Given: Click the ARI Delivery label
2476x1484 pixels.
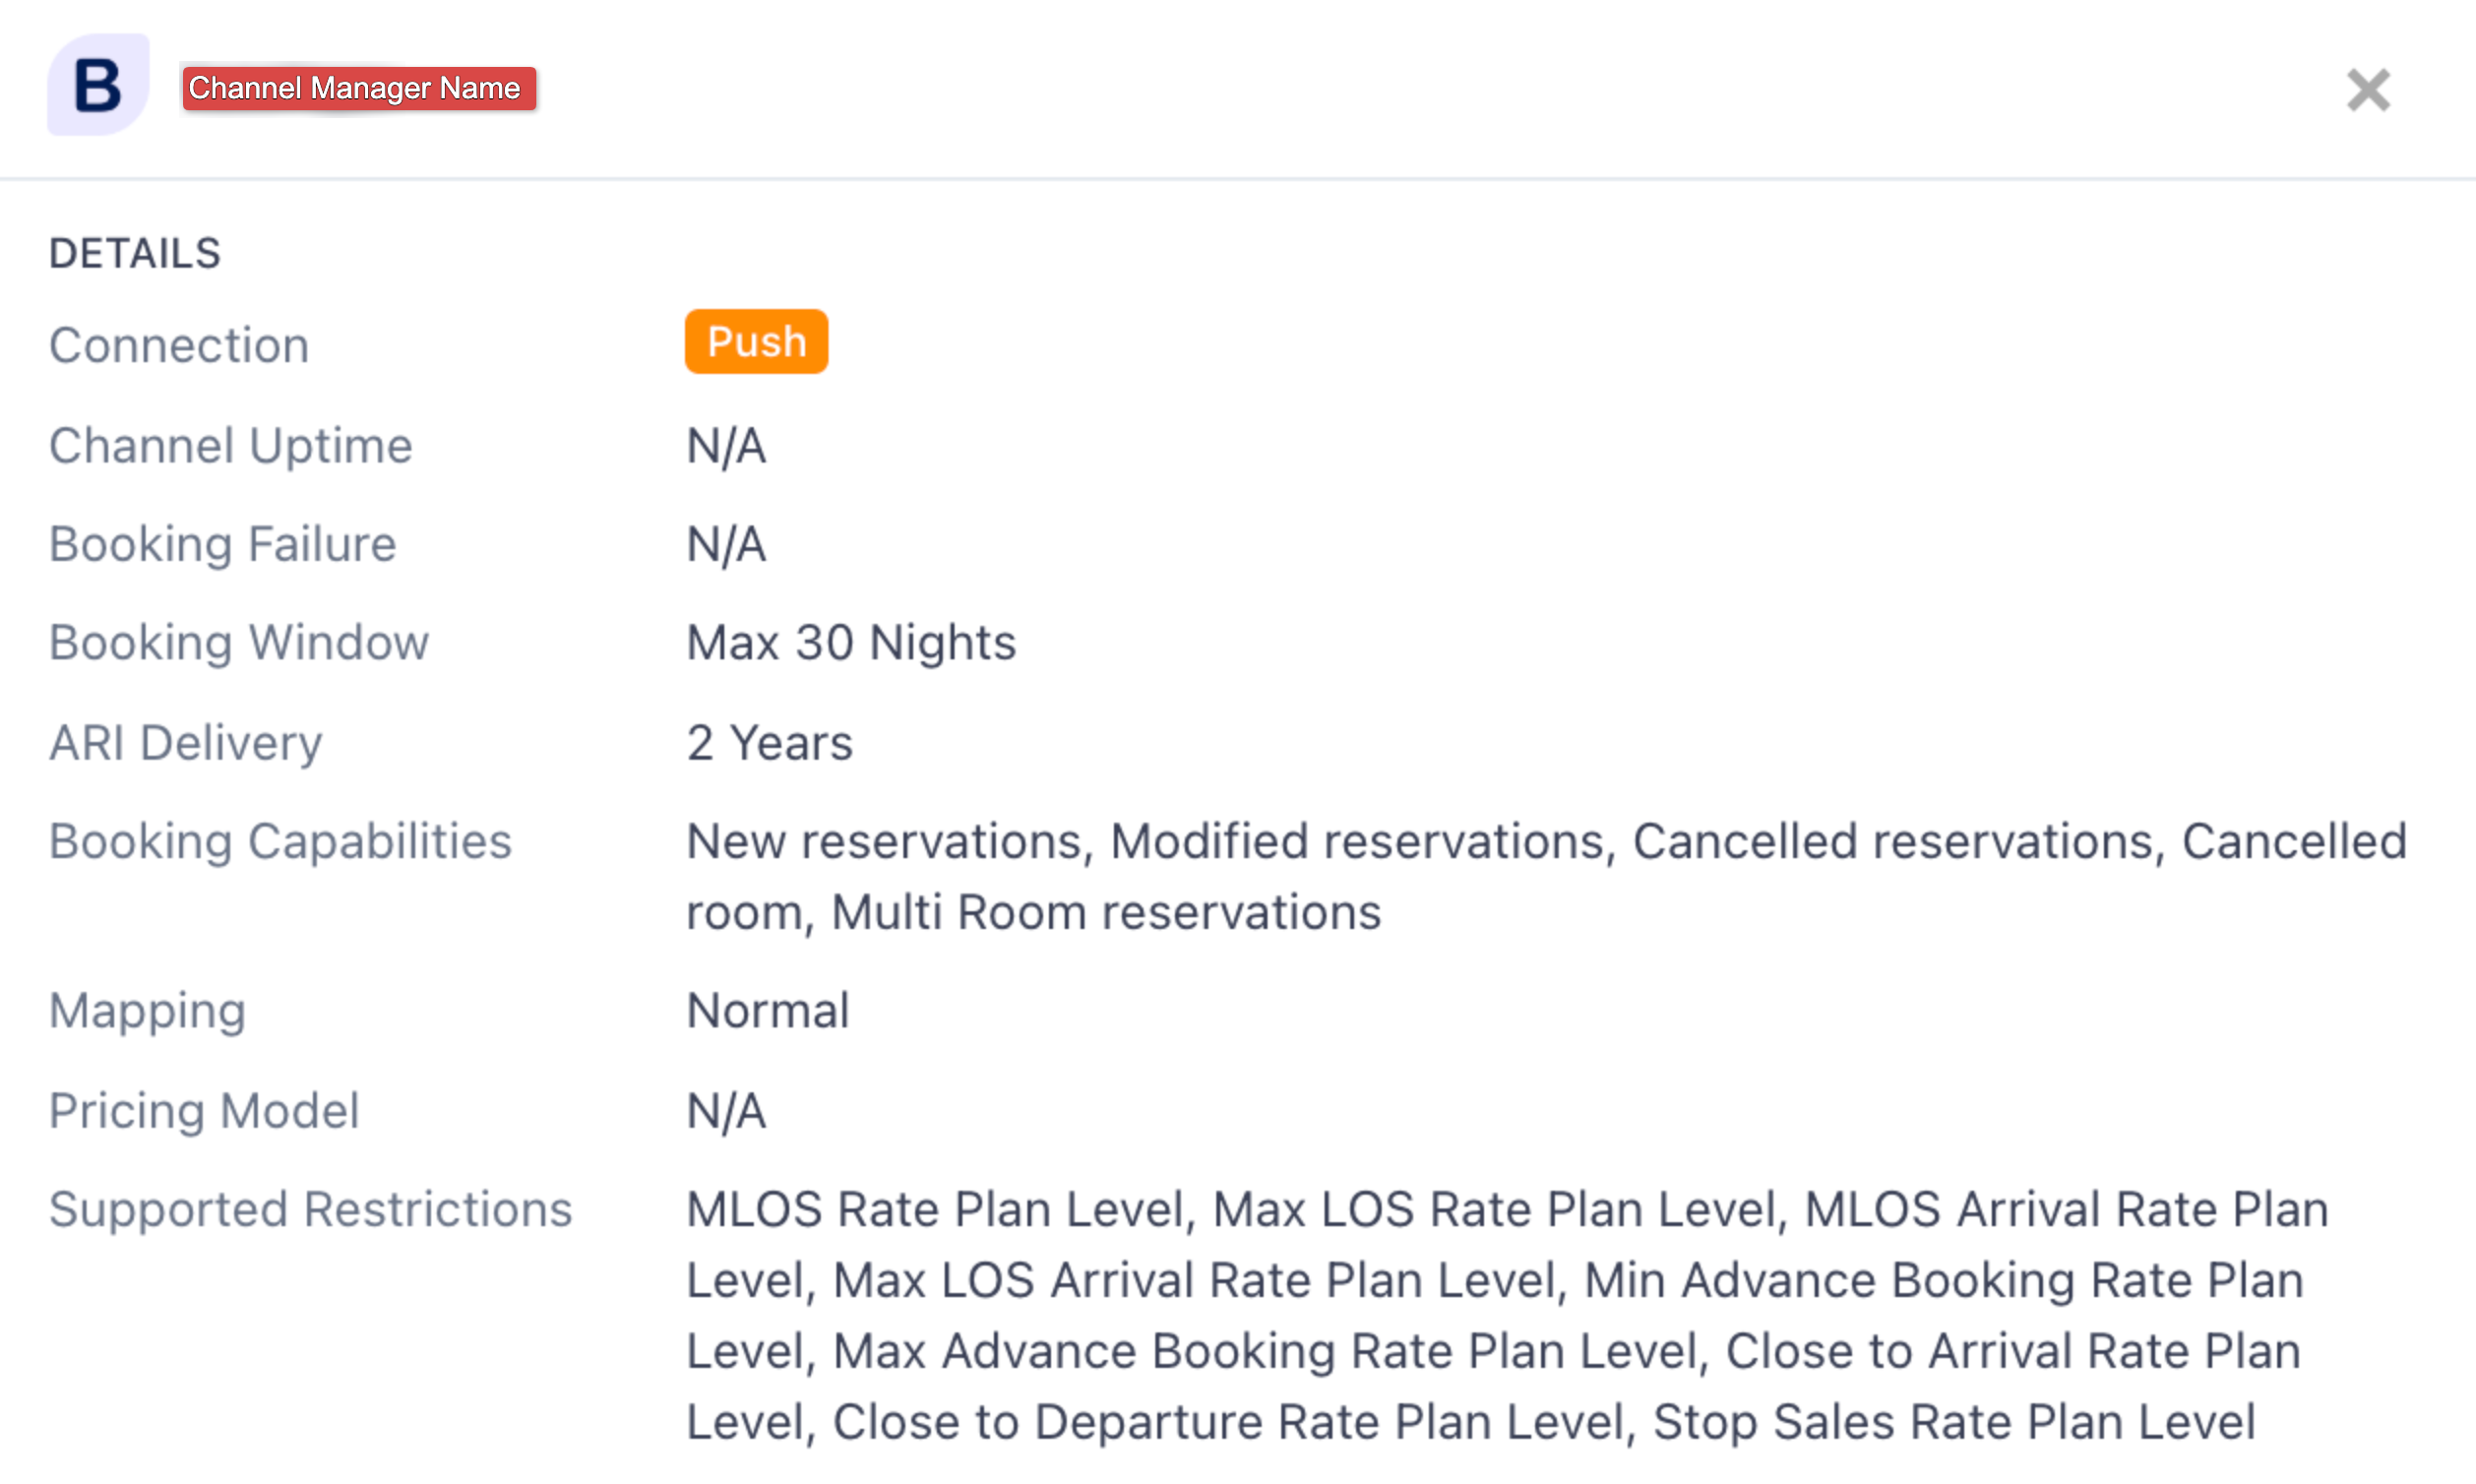Looking at the screenshot, I should pos(186,743).
